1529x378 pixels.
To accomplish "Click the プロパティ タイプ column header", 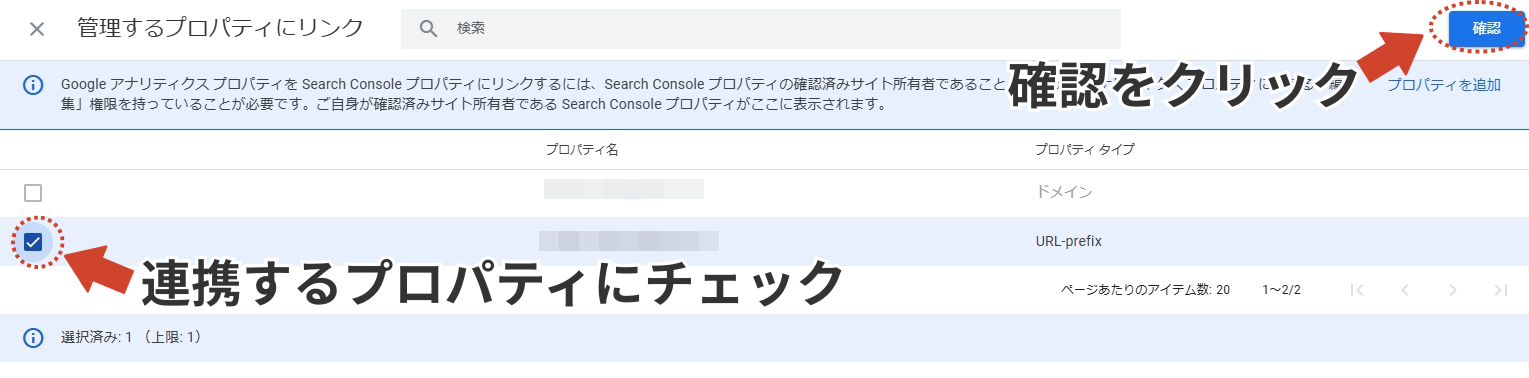I will [1084, 150].
